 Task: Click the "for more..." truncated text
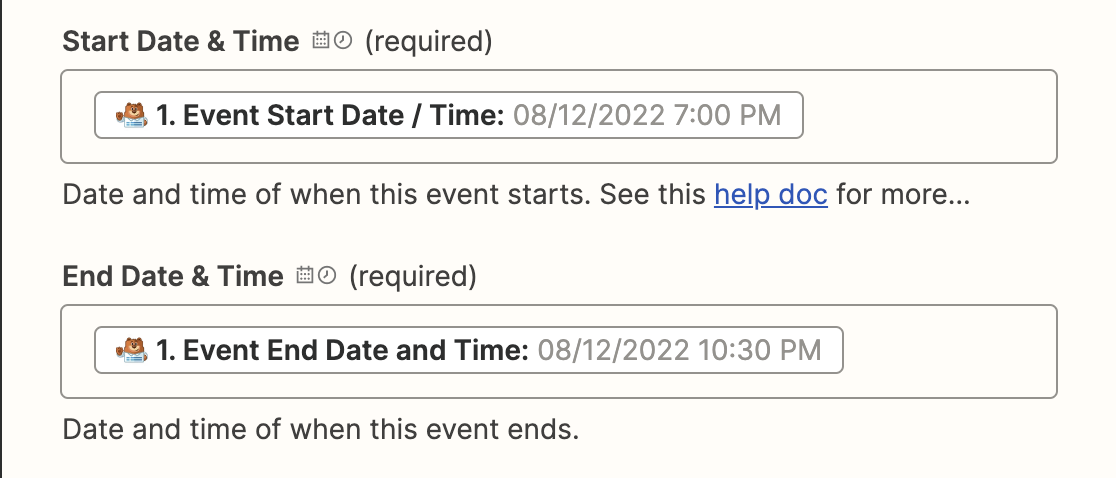[x=903, y=194]
